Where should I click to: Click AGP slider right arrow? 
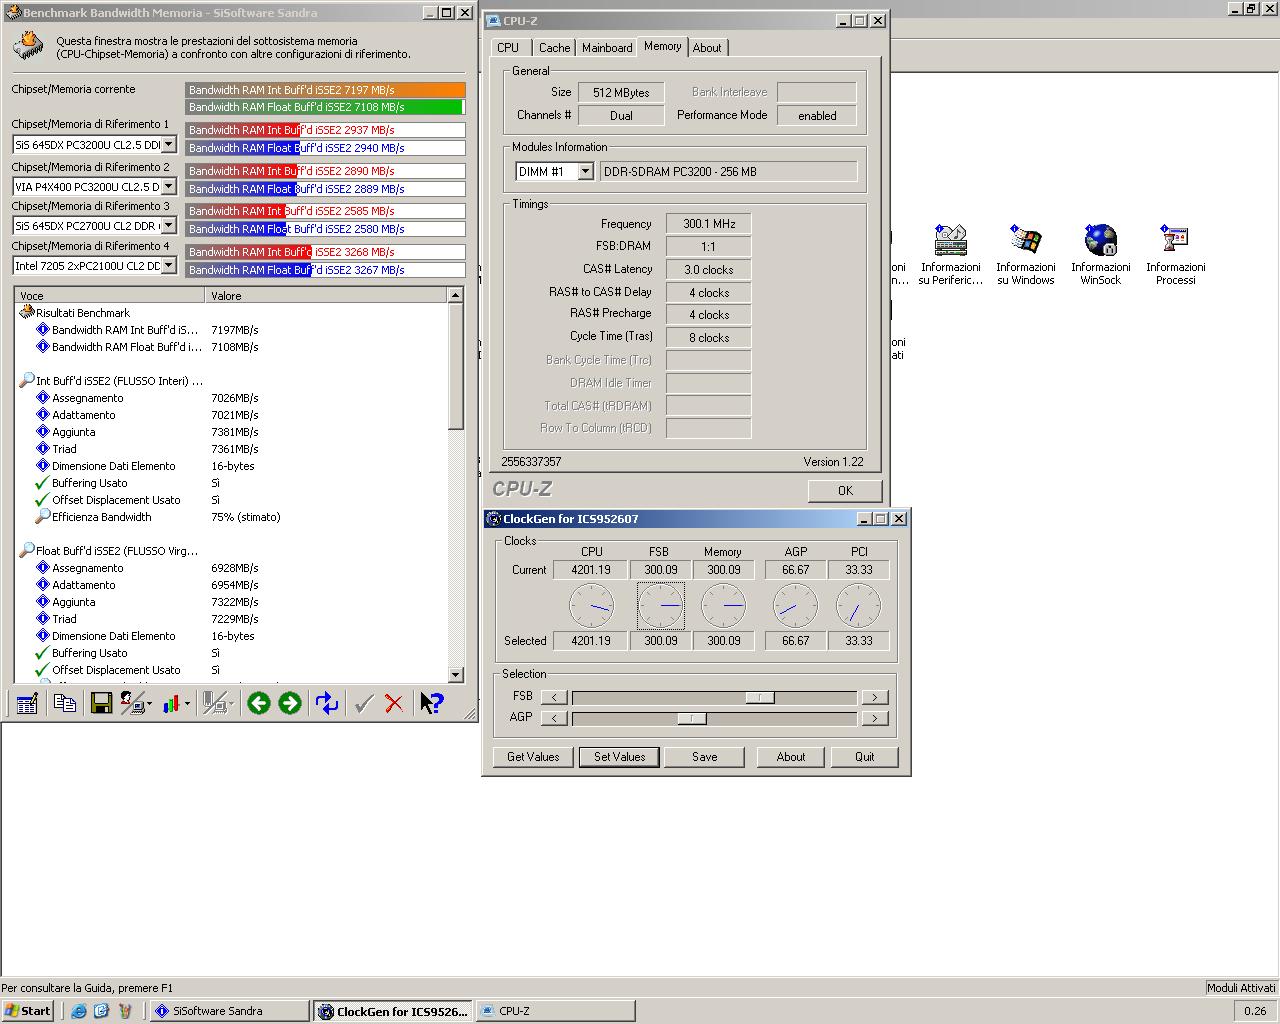coord(875,718)
